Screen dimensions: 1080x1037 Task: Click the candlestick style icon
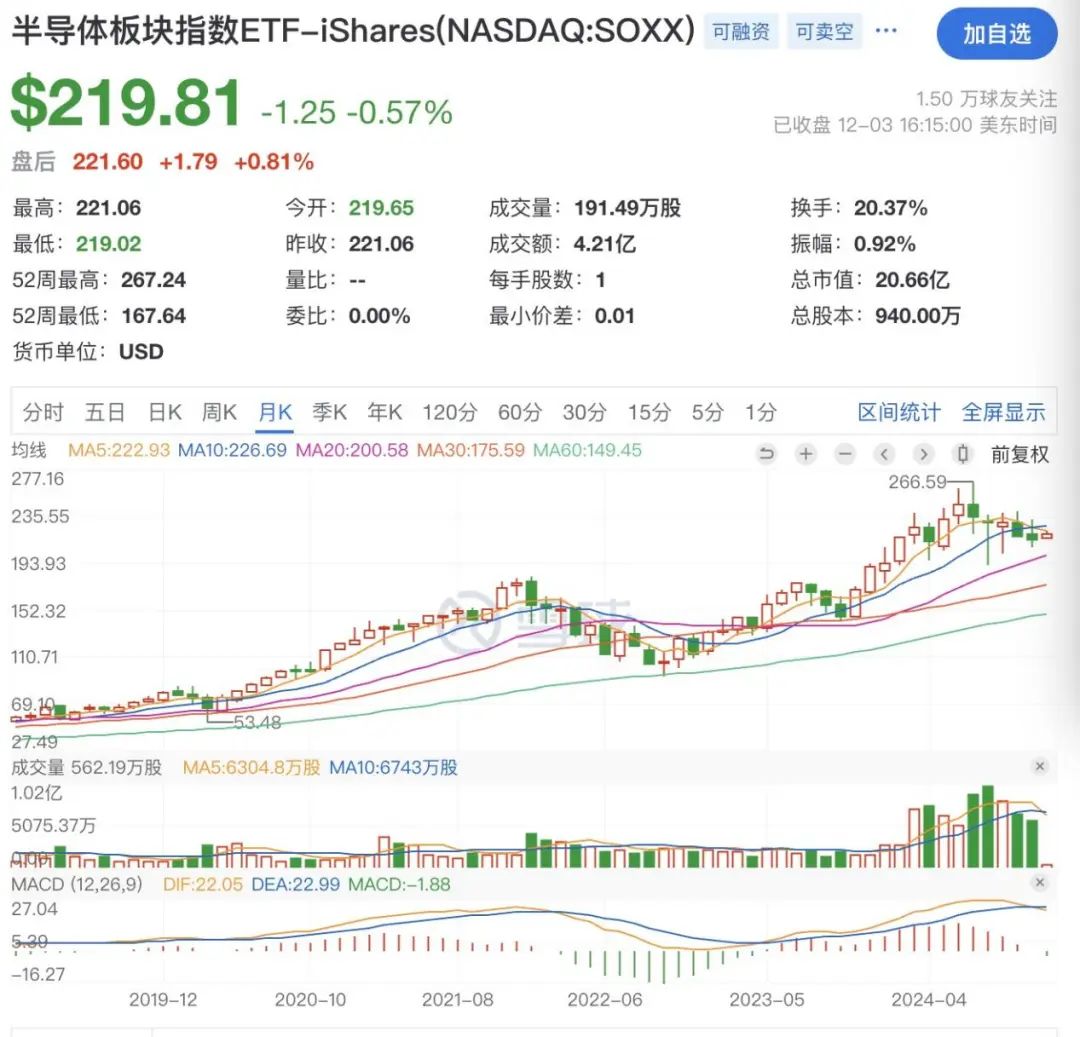(963, 454)
